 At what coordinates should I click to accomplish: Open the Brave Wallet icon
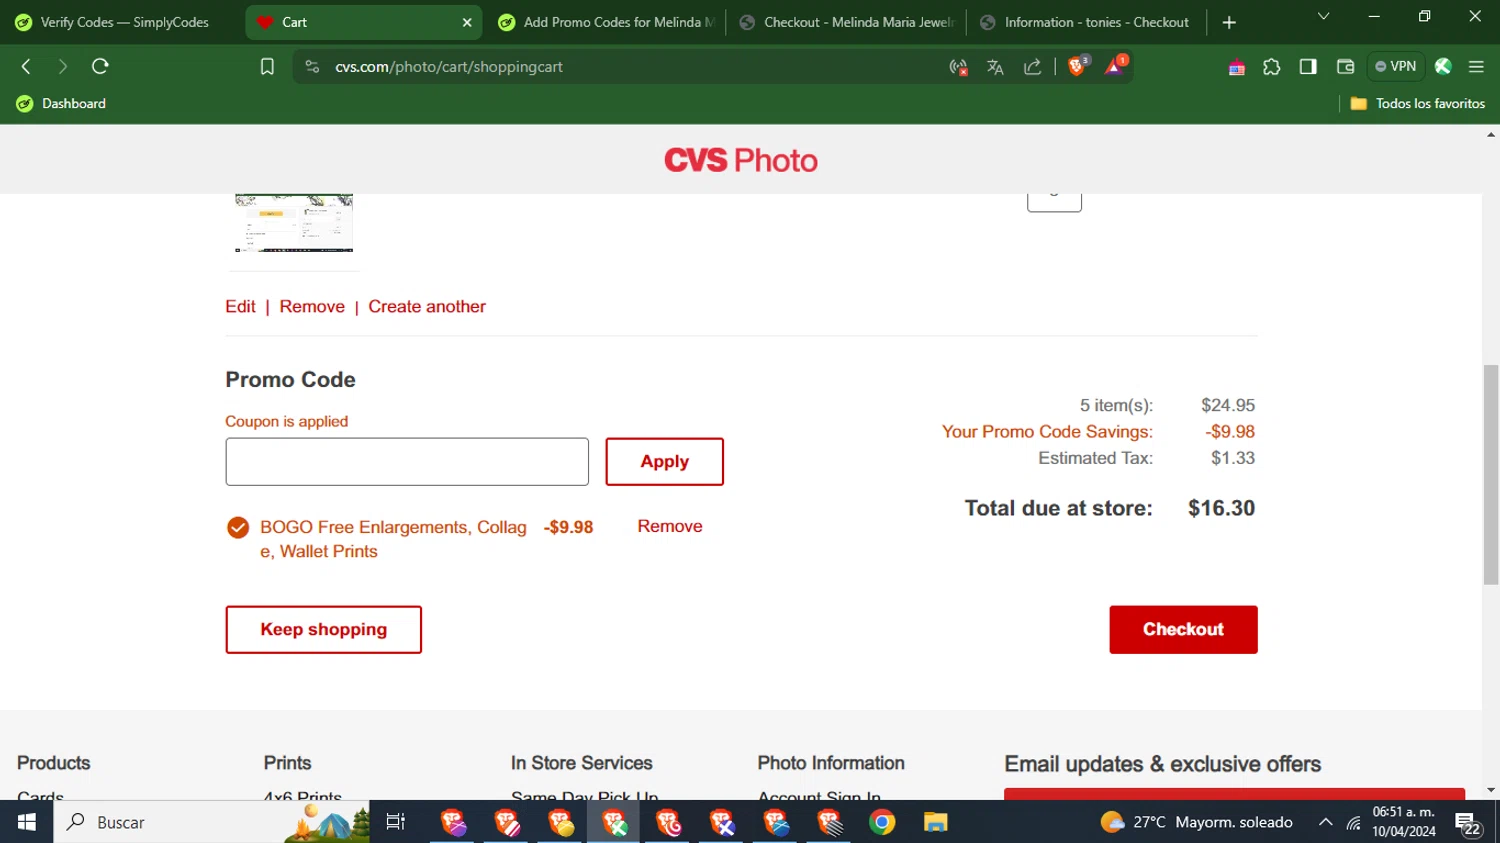1345,67
